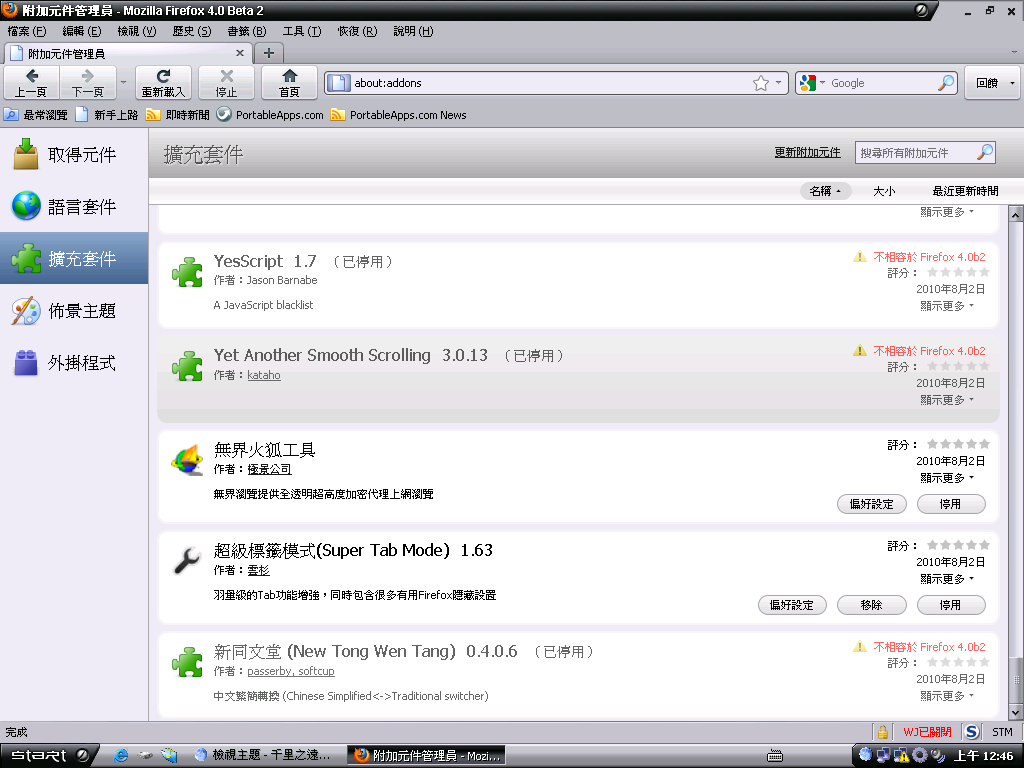Open the back/forward history dropdown arrow

tap(123, 83)
